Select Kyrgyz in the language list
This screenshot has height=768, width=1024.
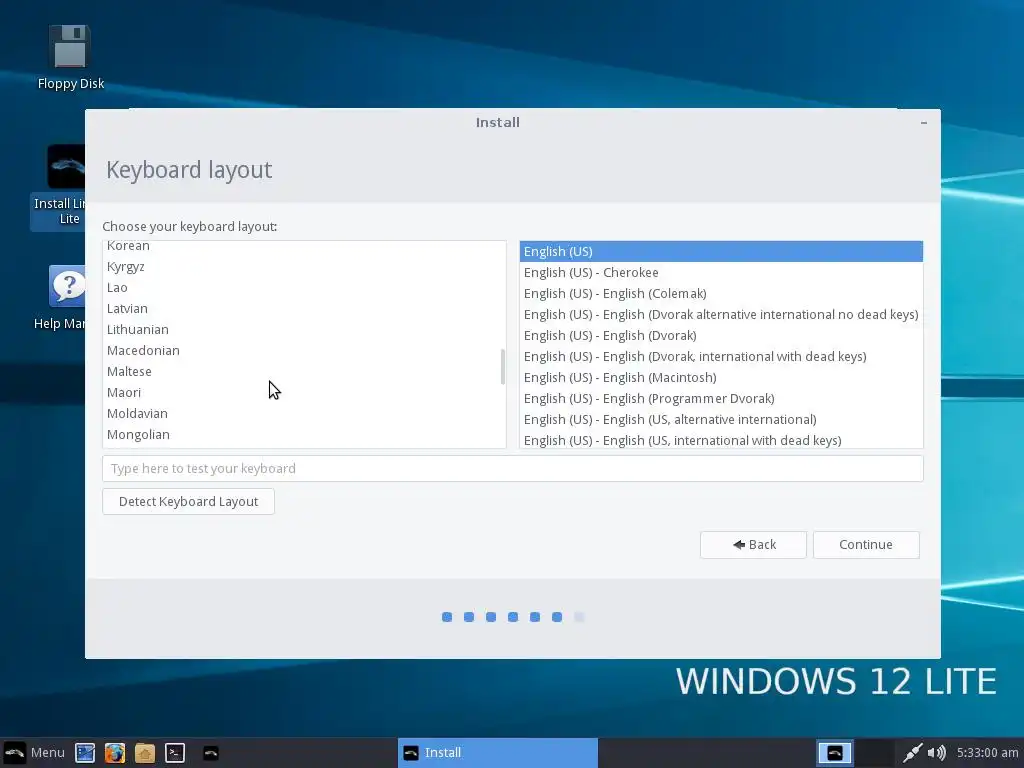click(304, 266)
